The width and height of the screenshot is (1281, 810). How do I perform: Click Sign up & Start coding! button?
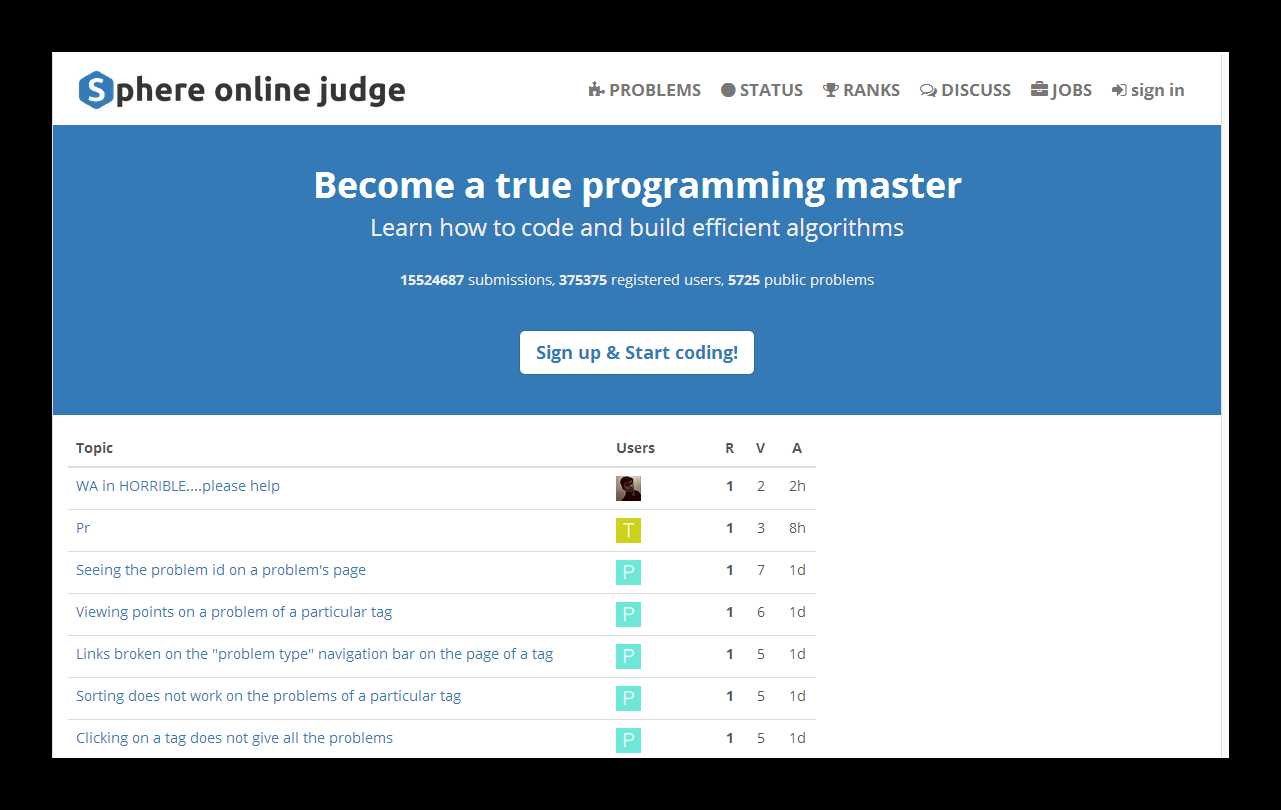637,352
